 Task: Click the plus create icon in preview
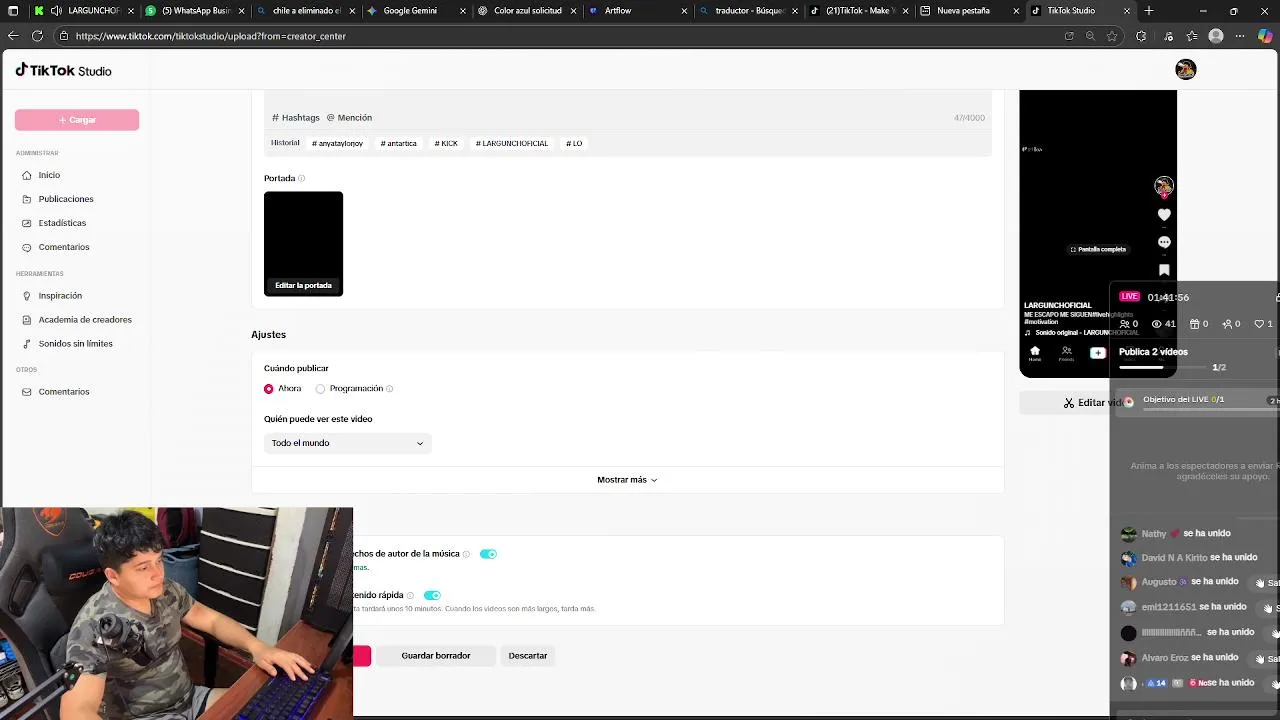[x=1098, y=353]
